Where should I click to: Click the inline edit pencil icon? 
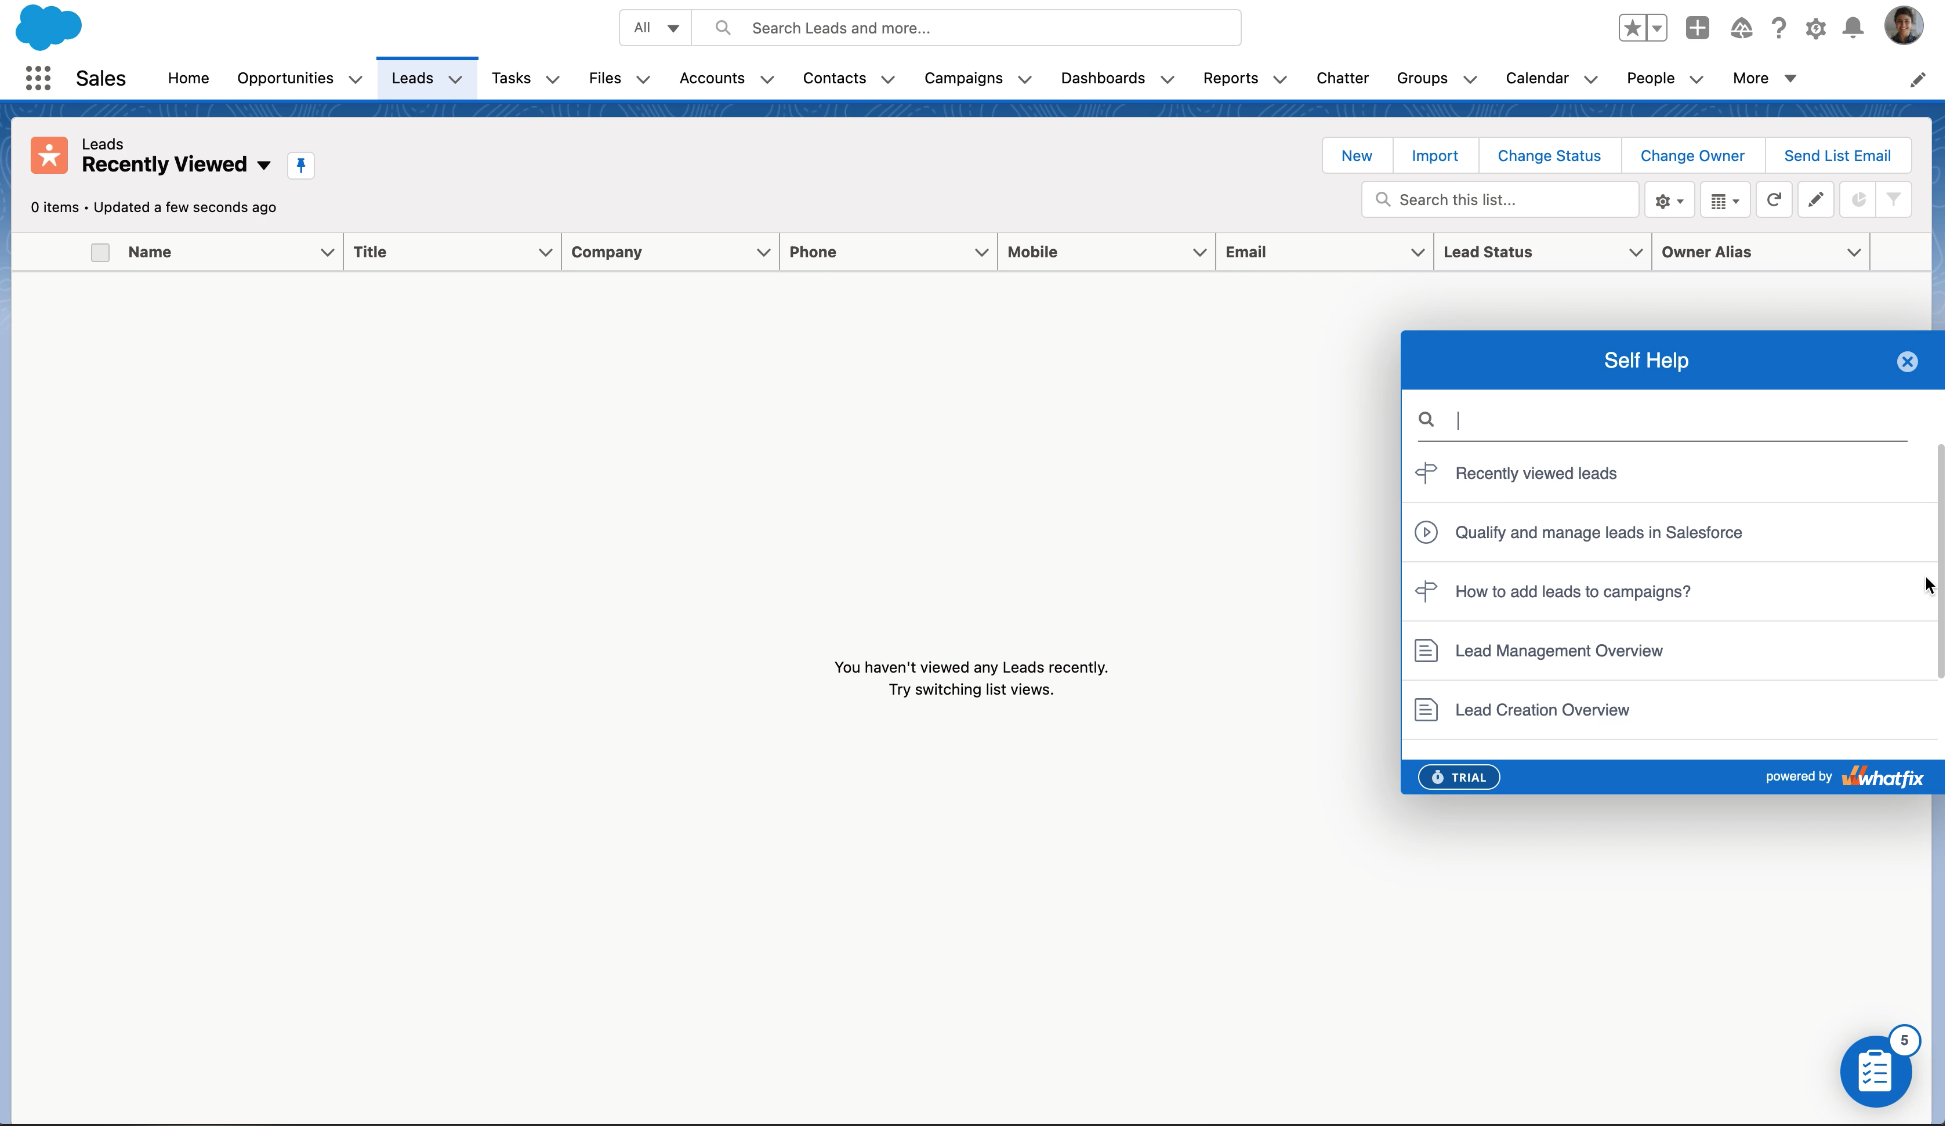coord(1816,199)
